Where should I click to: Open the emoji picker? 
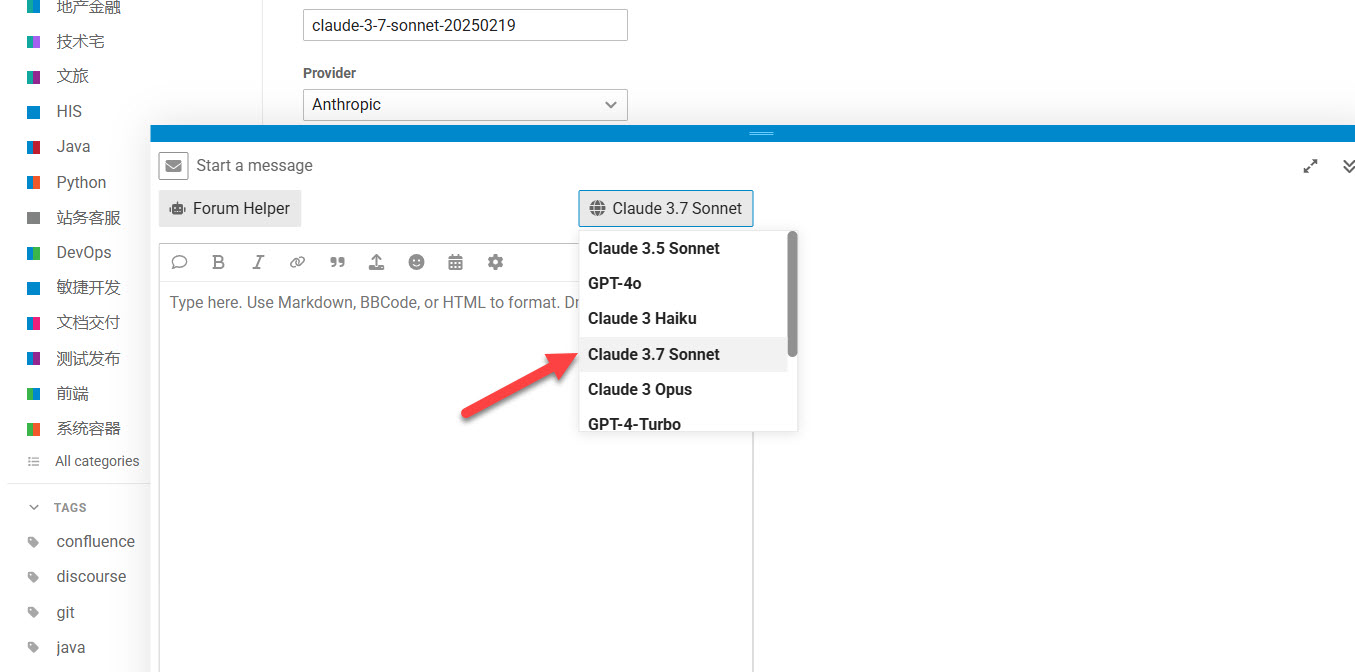click(416, 262)
